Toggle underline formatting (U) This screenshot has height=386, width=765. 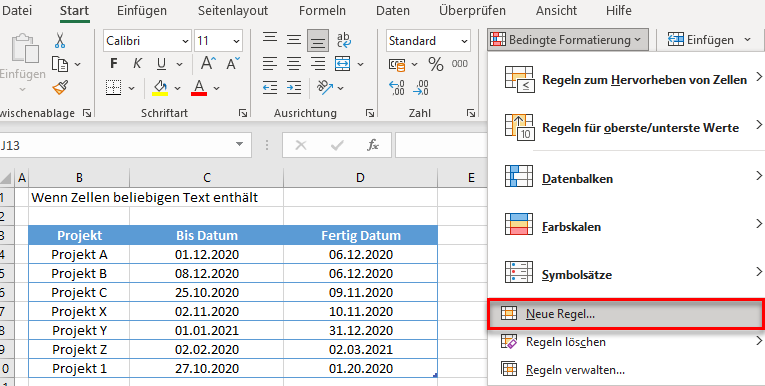pos(161,64)
